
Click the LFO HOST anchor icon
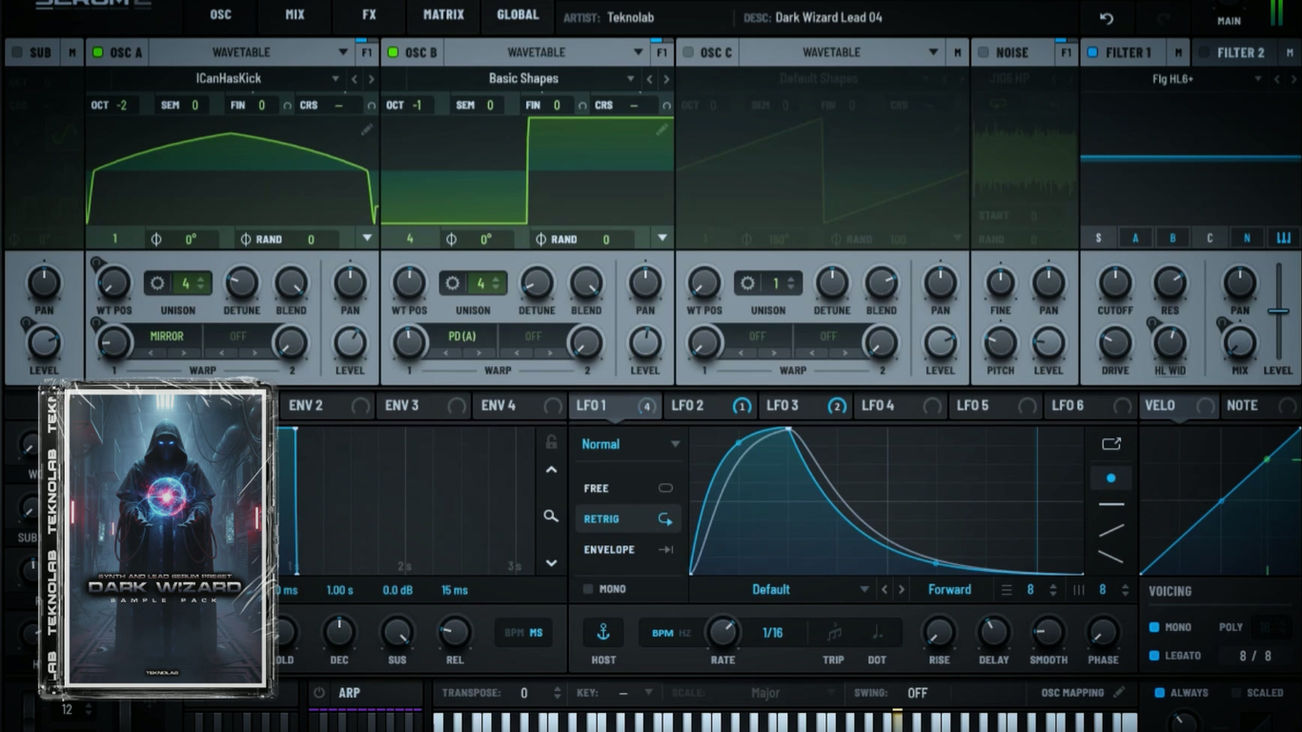point(604,633)
